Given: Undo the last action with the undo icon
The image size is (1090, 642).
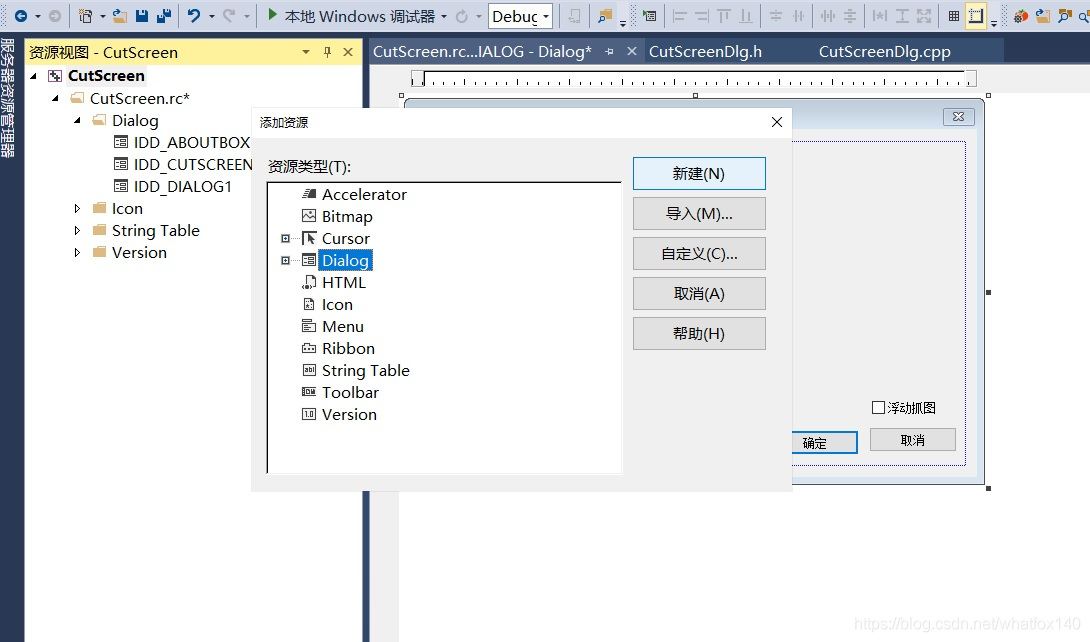Looking at the screenshot, I should tap(194, 16).
